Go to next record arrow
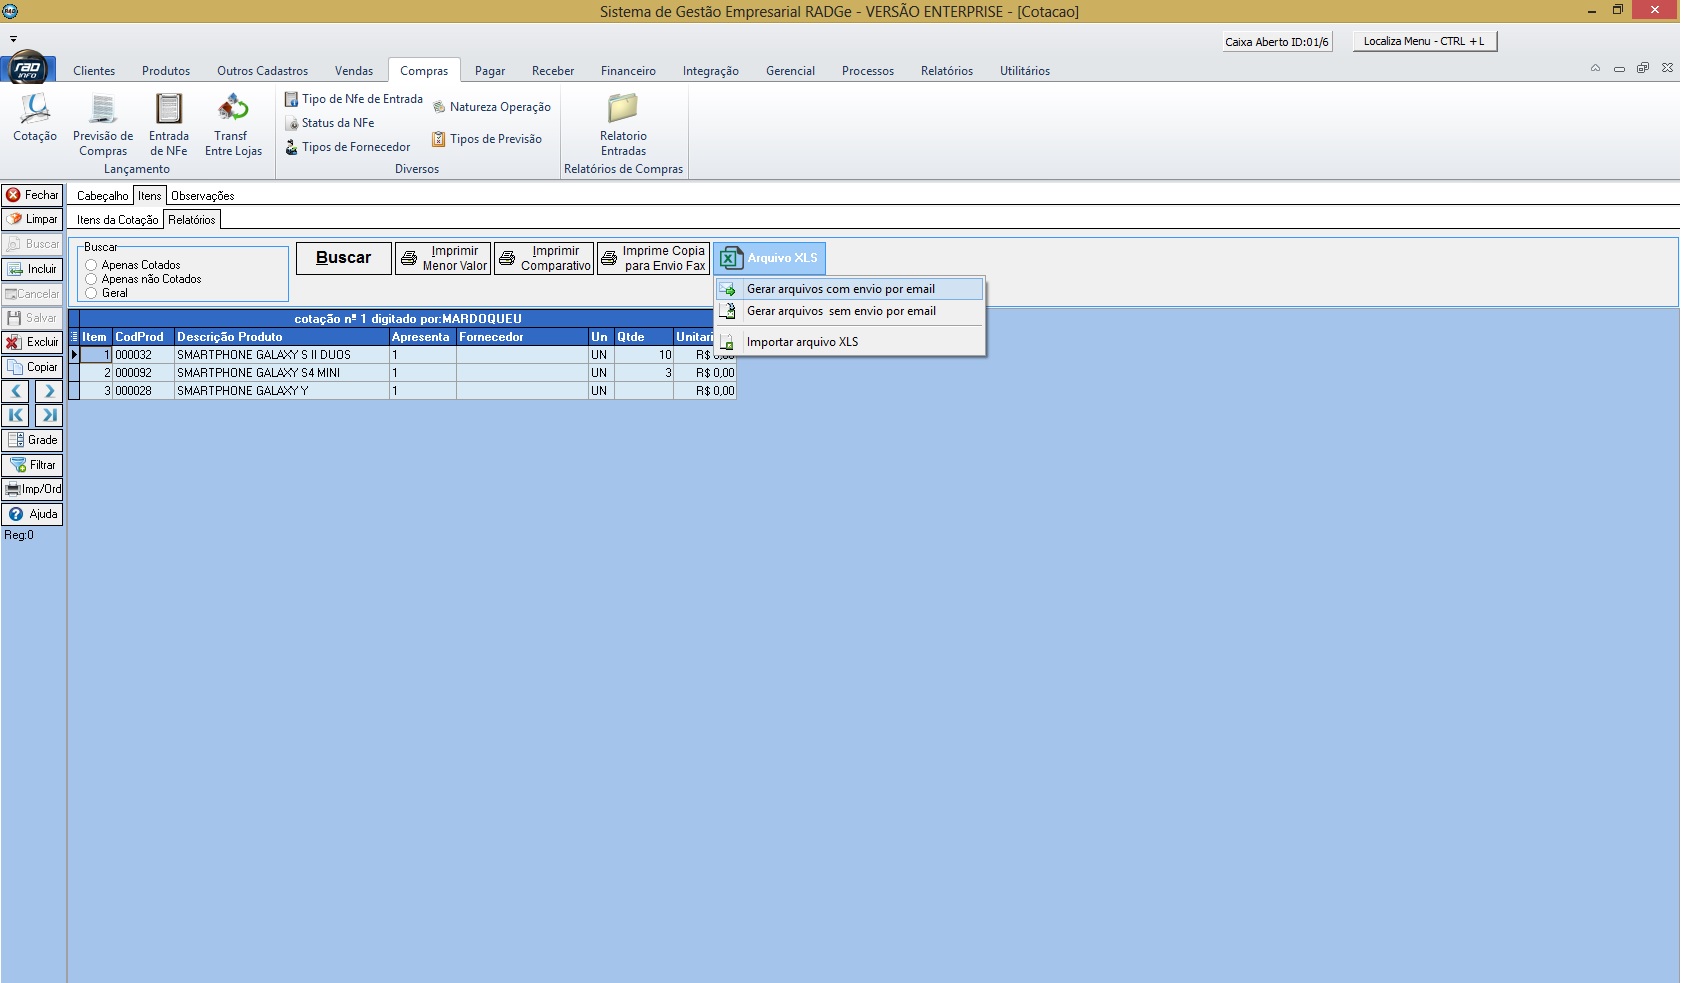The image size is (1685, 983). [49, 391]
